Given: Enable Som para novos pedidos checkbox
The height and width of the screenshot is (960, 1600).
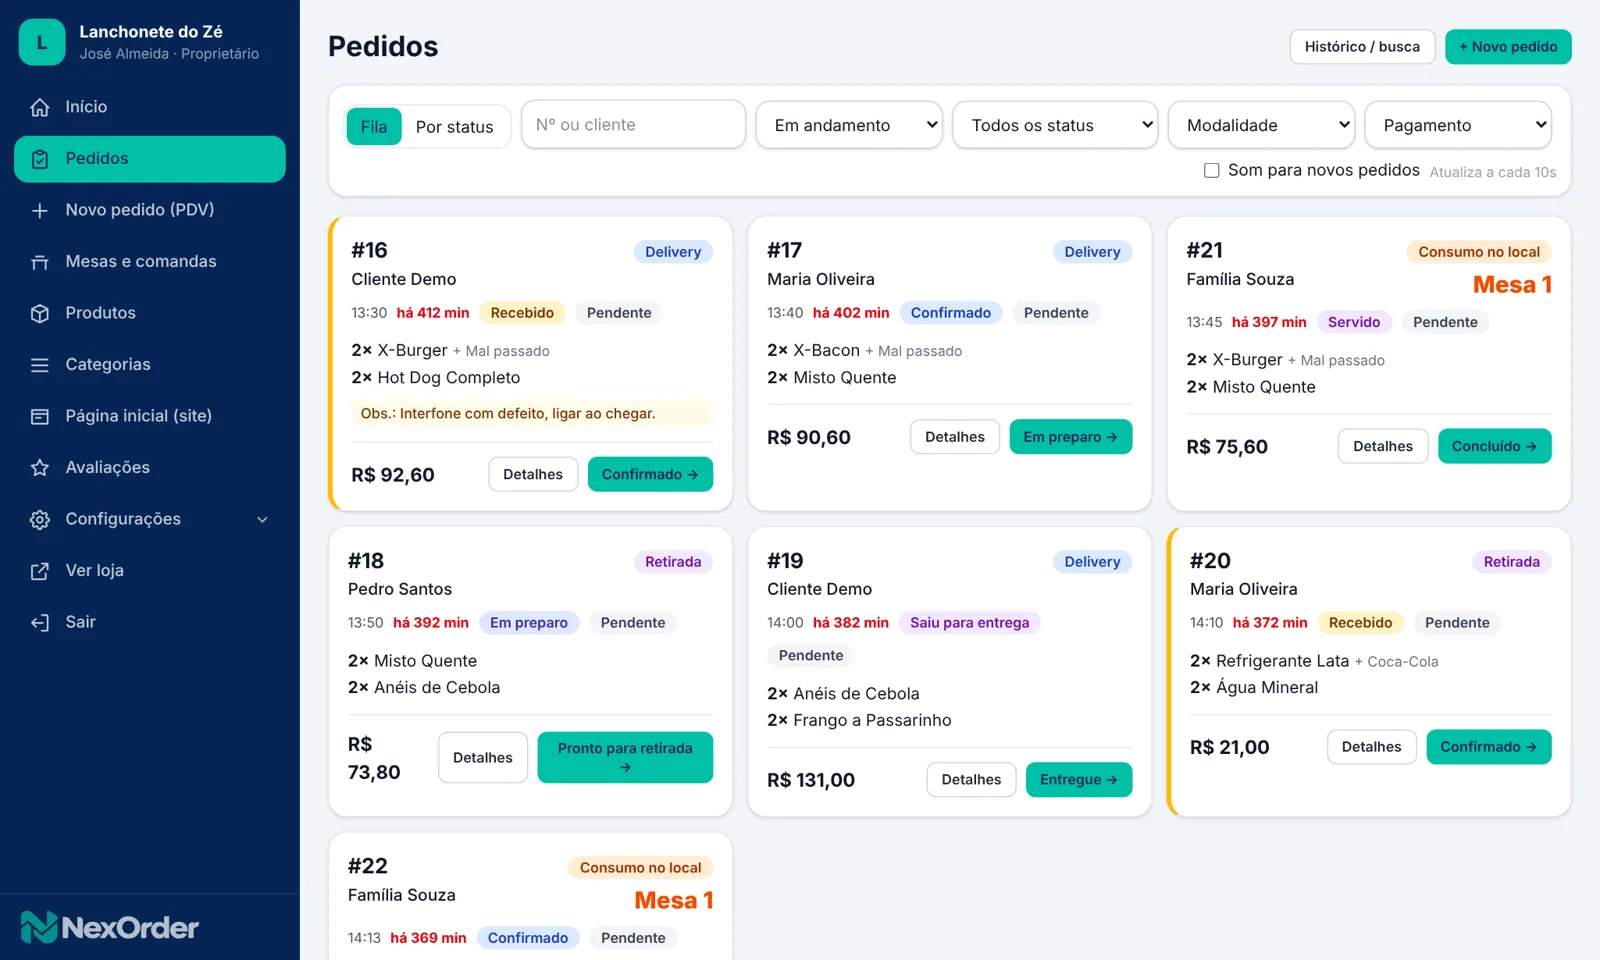Looking at the screenshot, I should click(x=1211, y=171).
